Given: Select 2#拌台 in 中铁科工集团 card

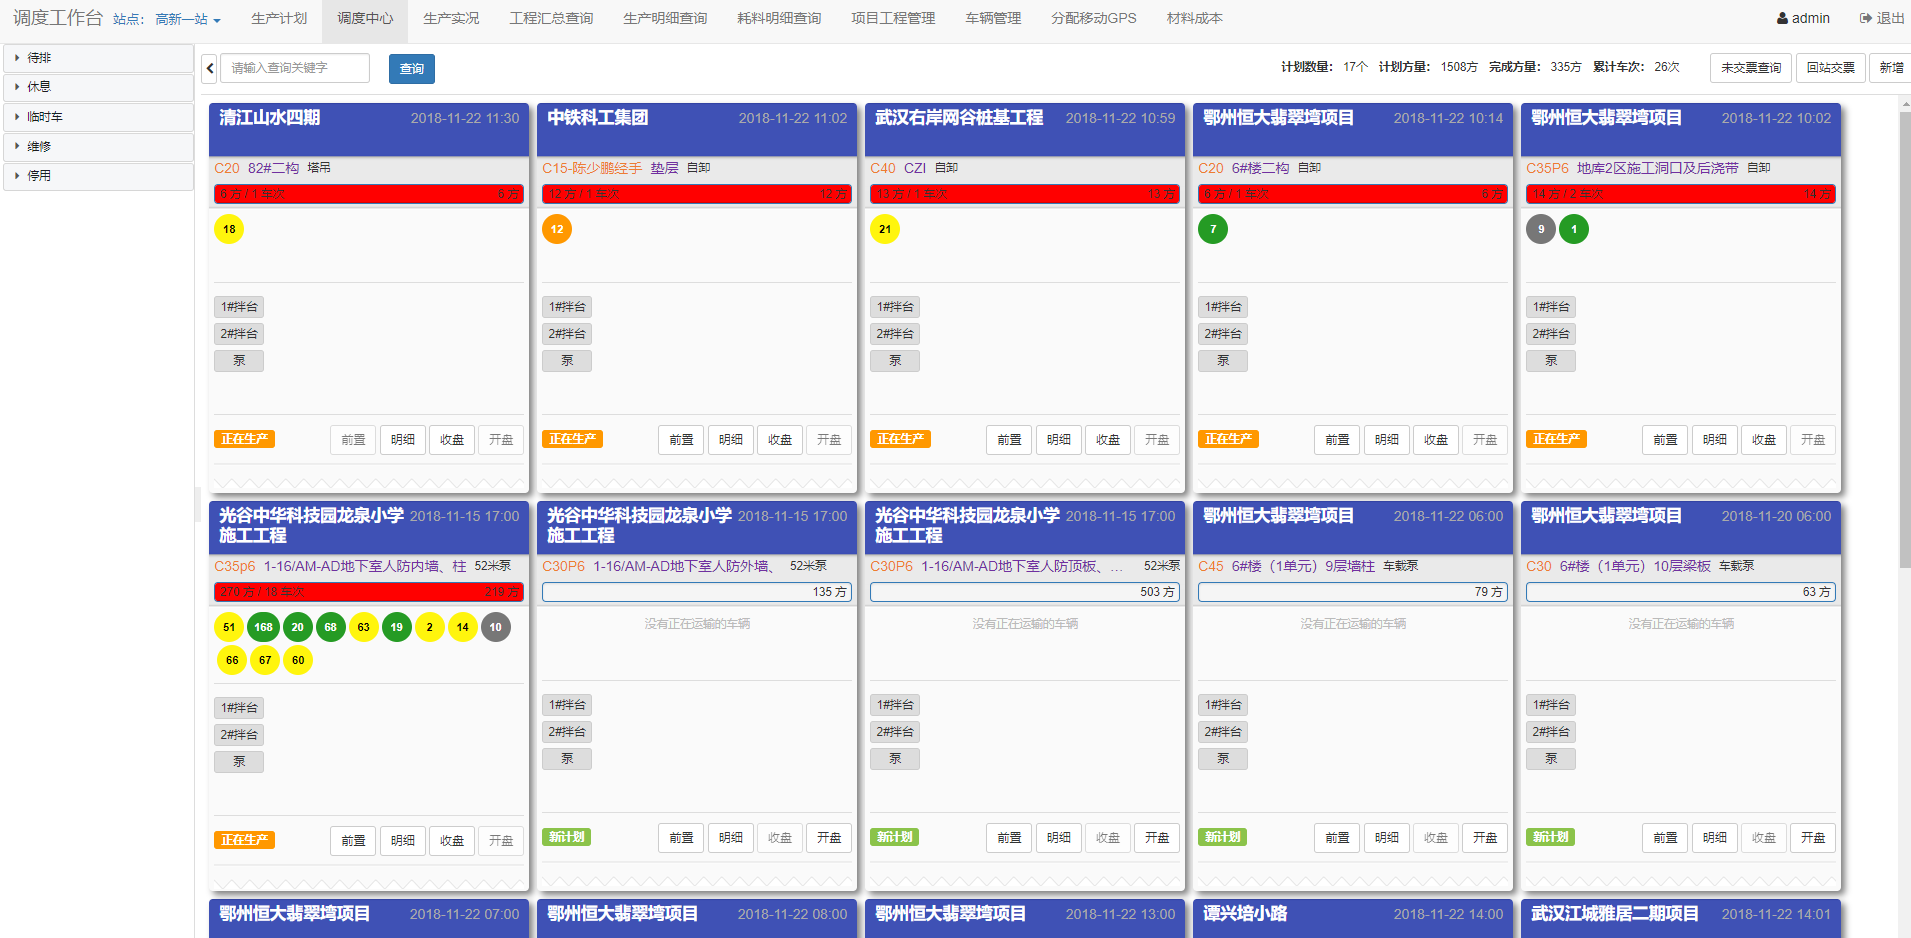Looking at the screenshot, I should [567, 334].
